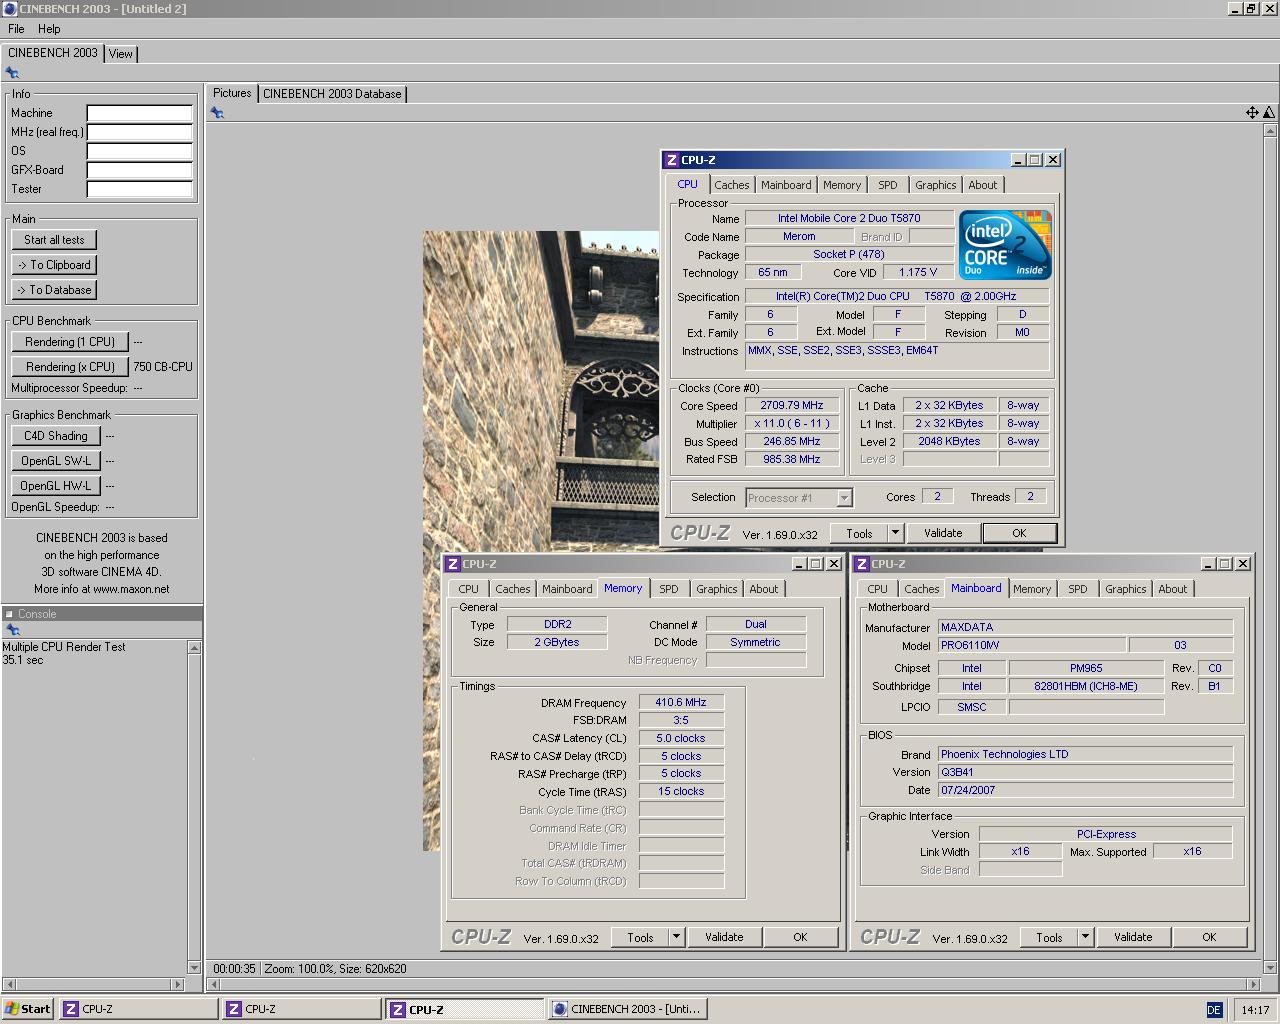Viewport: 1280px width, 1024px height.
Task: Open Caches tab in top CPU-Z window
Action: tap(731, 185)
